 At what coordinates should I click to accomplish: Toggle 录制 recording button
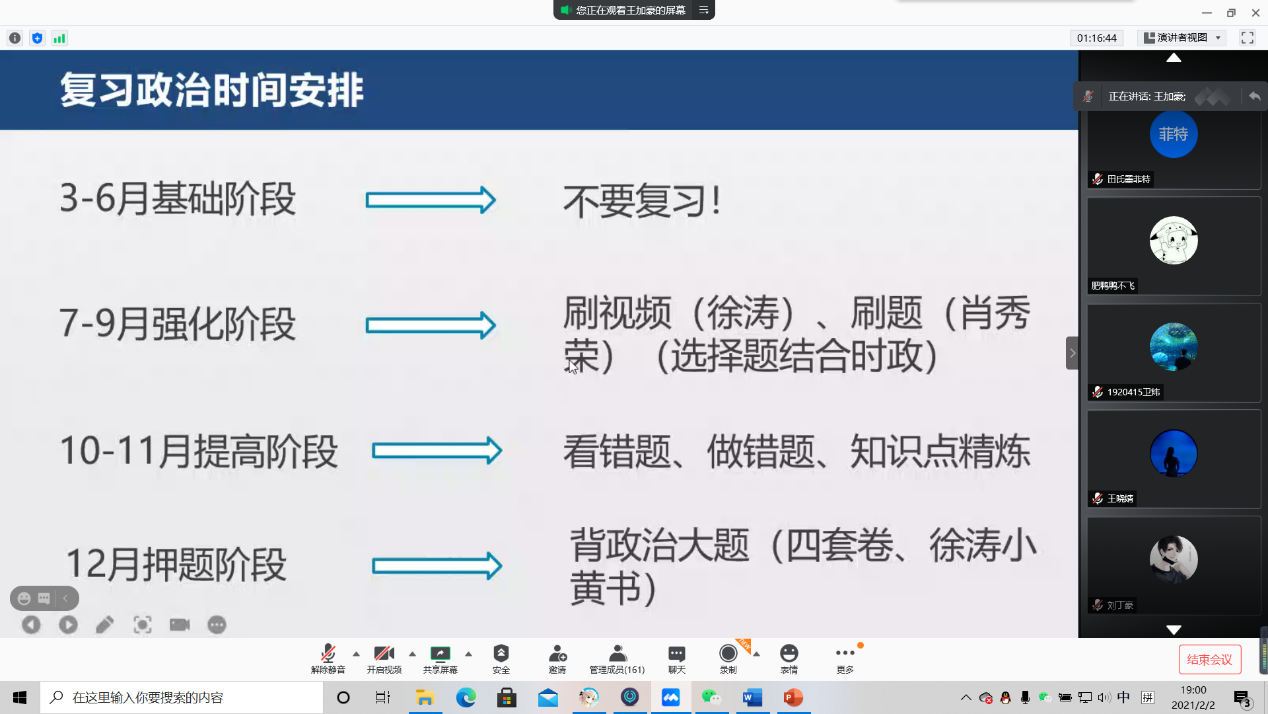(728, 654)
